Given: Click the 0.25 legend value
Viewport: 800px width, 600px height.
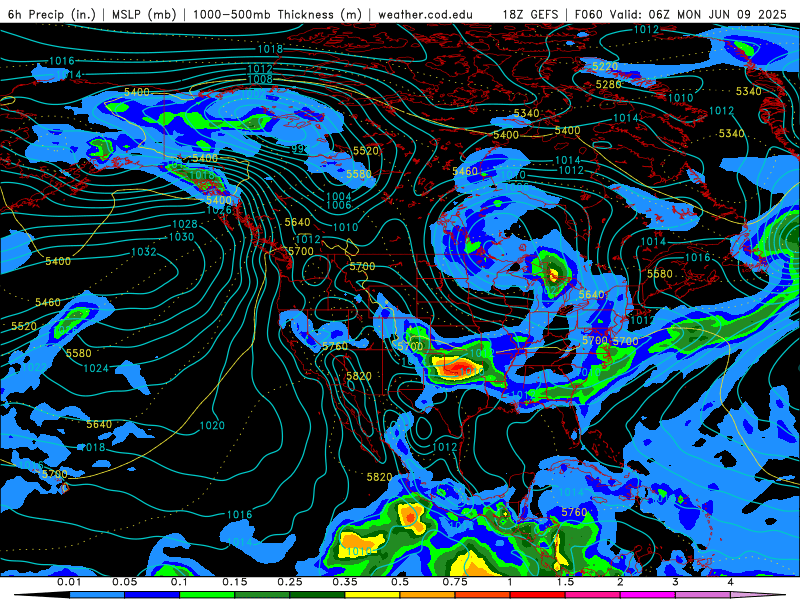Looking at the screenshot, I should 290,582.
